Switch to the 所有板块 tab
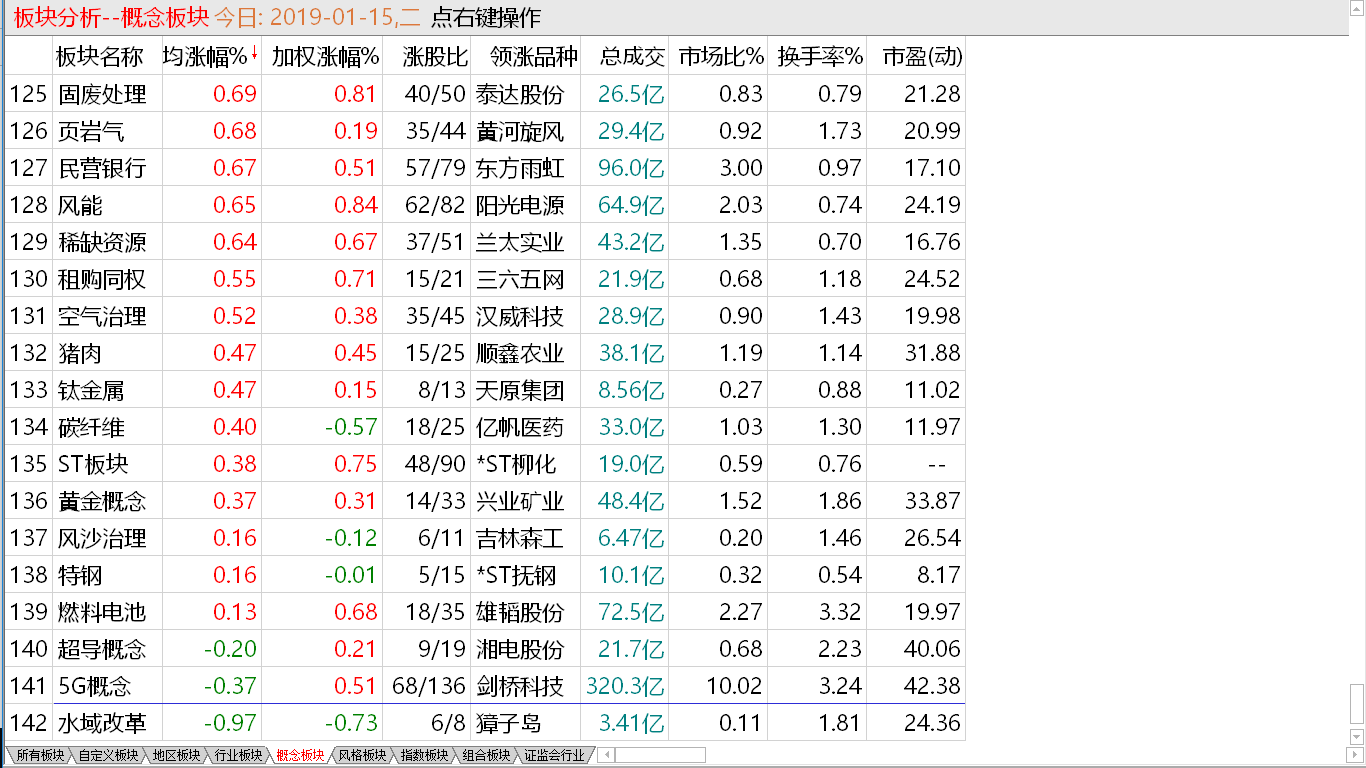1366x768 pixels. (40, 755)
